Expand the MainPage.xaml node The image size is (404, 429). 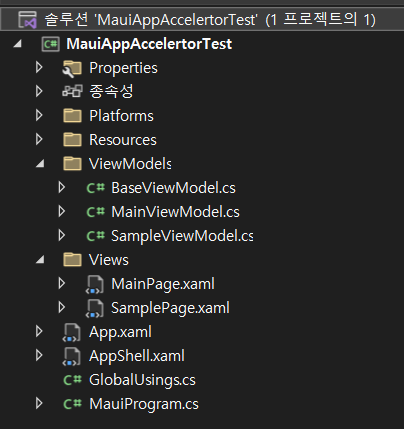62,283
